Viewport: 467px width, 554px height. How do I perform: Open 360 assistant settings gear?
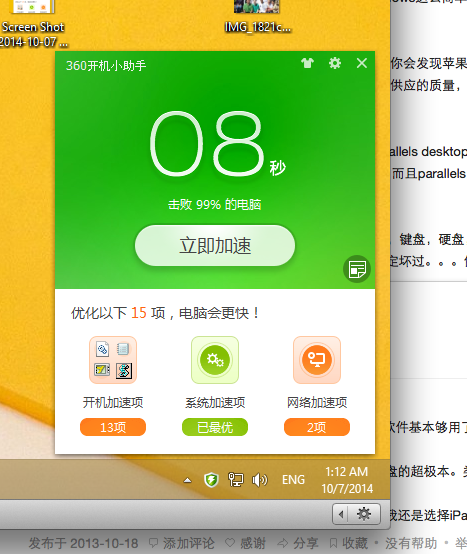point(335,63)
